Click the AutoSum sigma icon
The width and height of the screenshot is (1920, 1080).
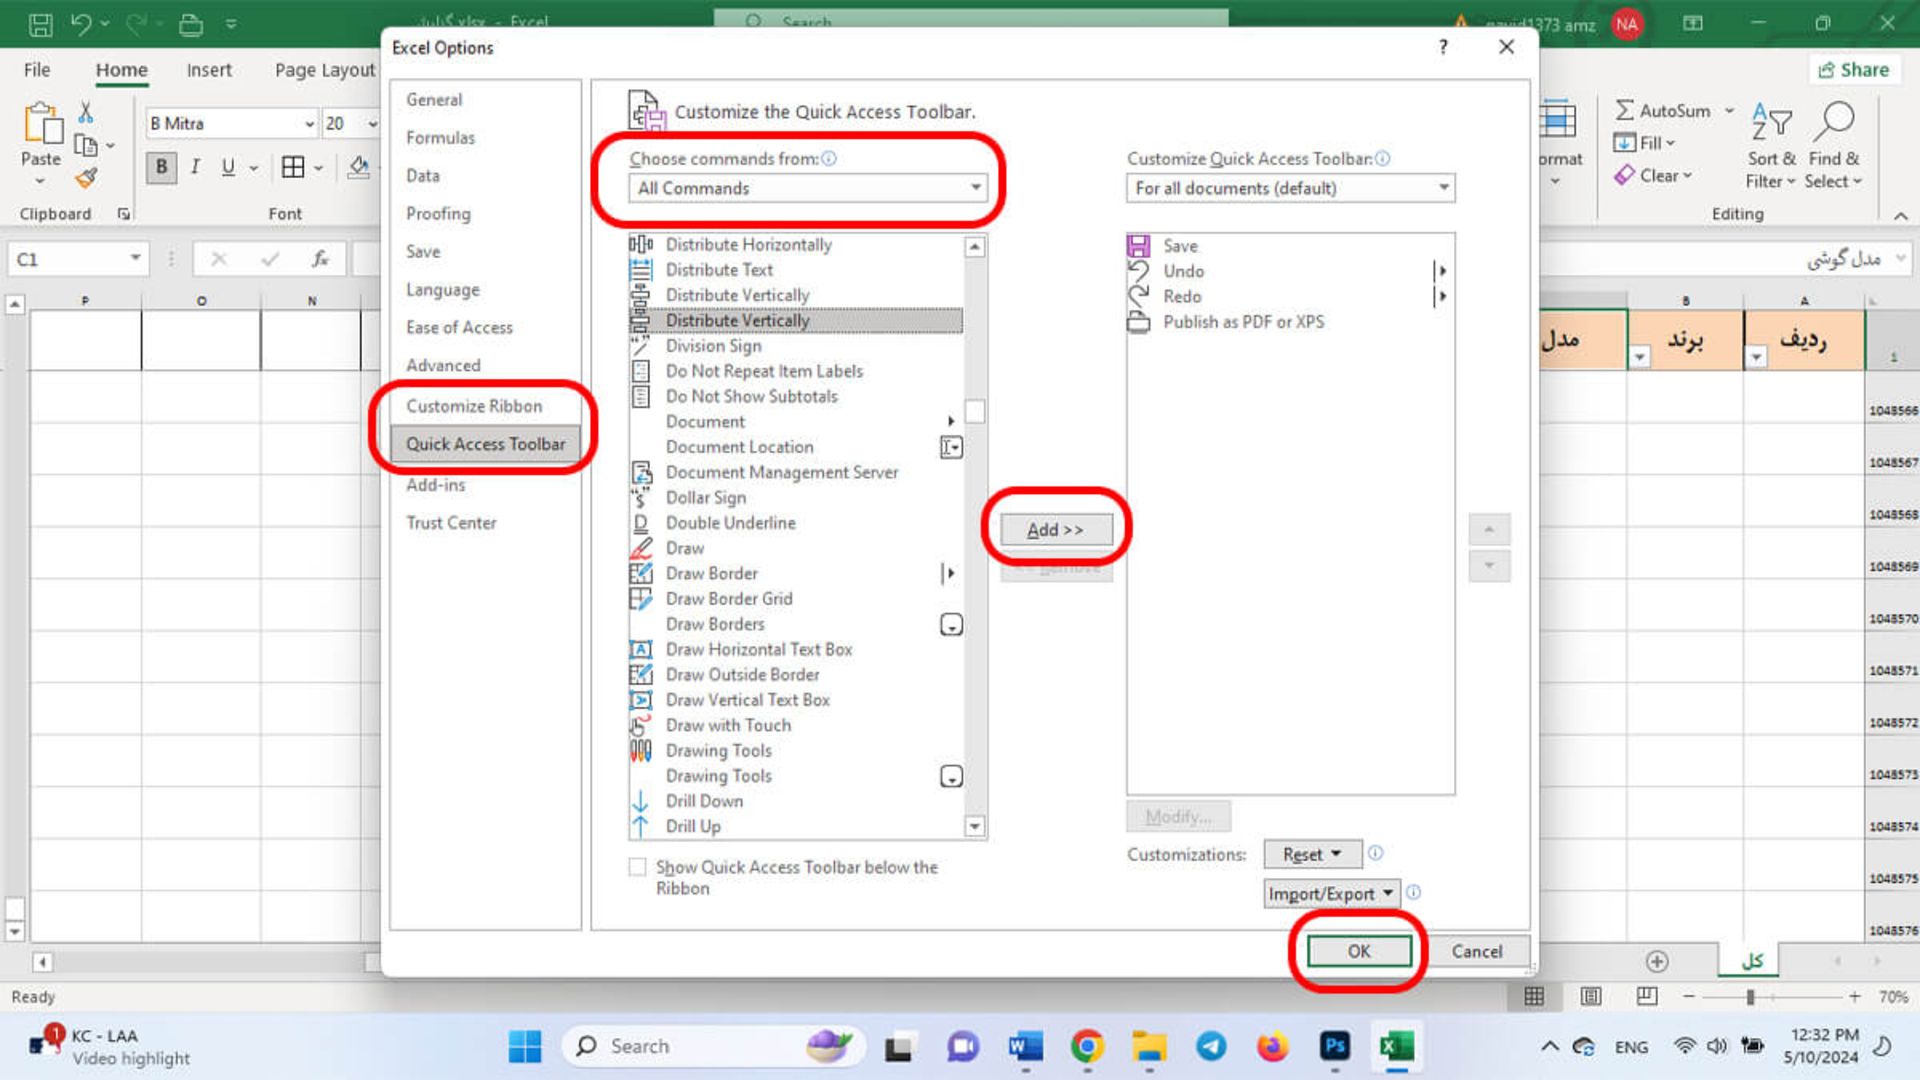pos(1625,110)
